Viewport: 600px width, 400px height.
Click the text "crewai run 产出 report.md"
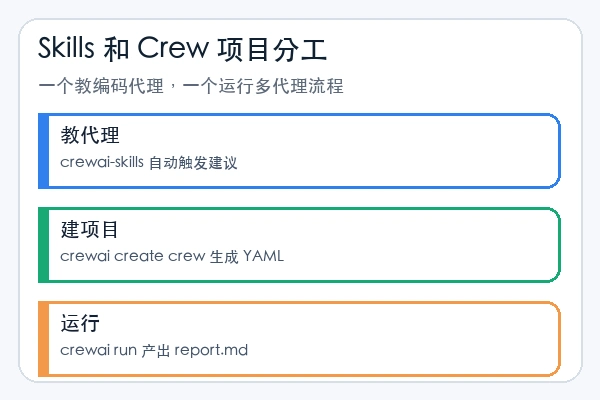pos(154,350)
